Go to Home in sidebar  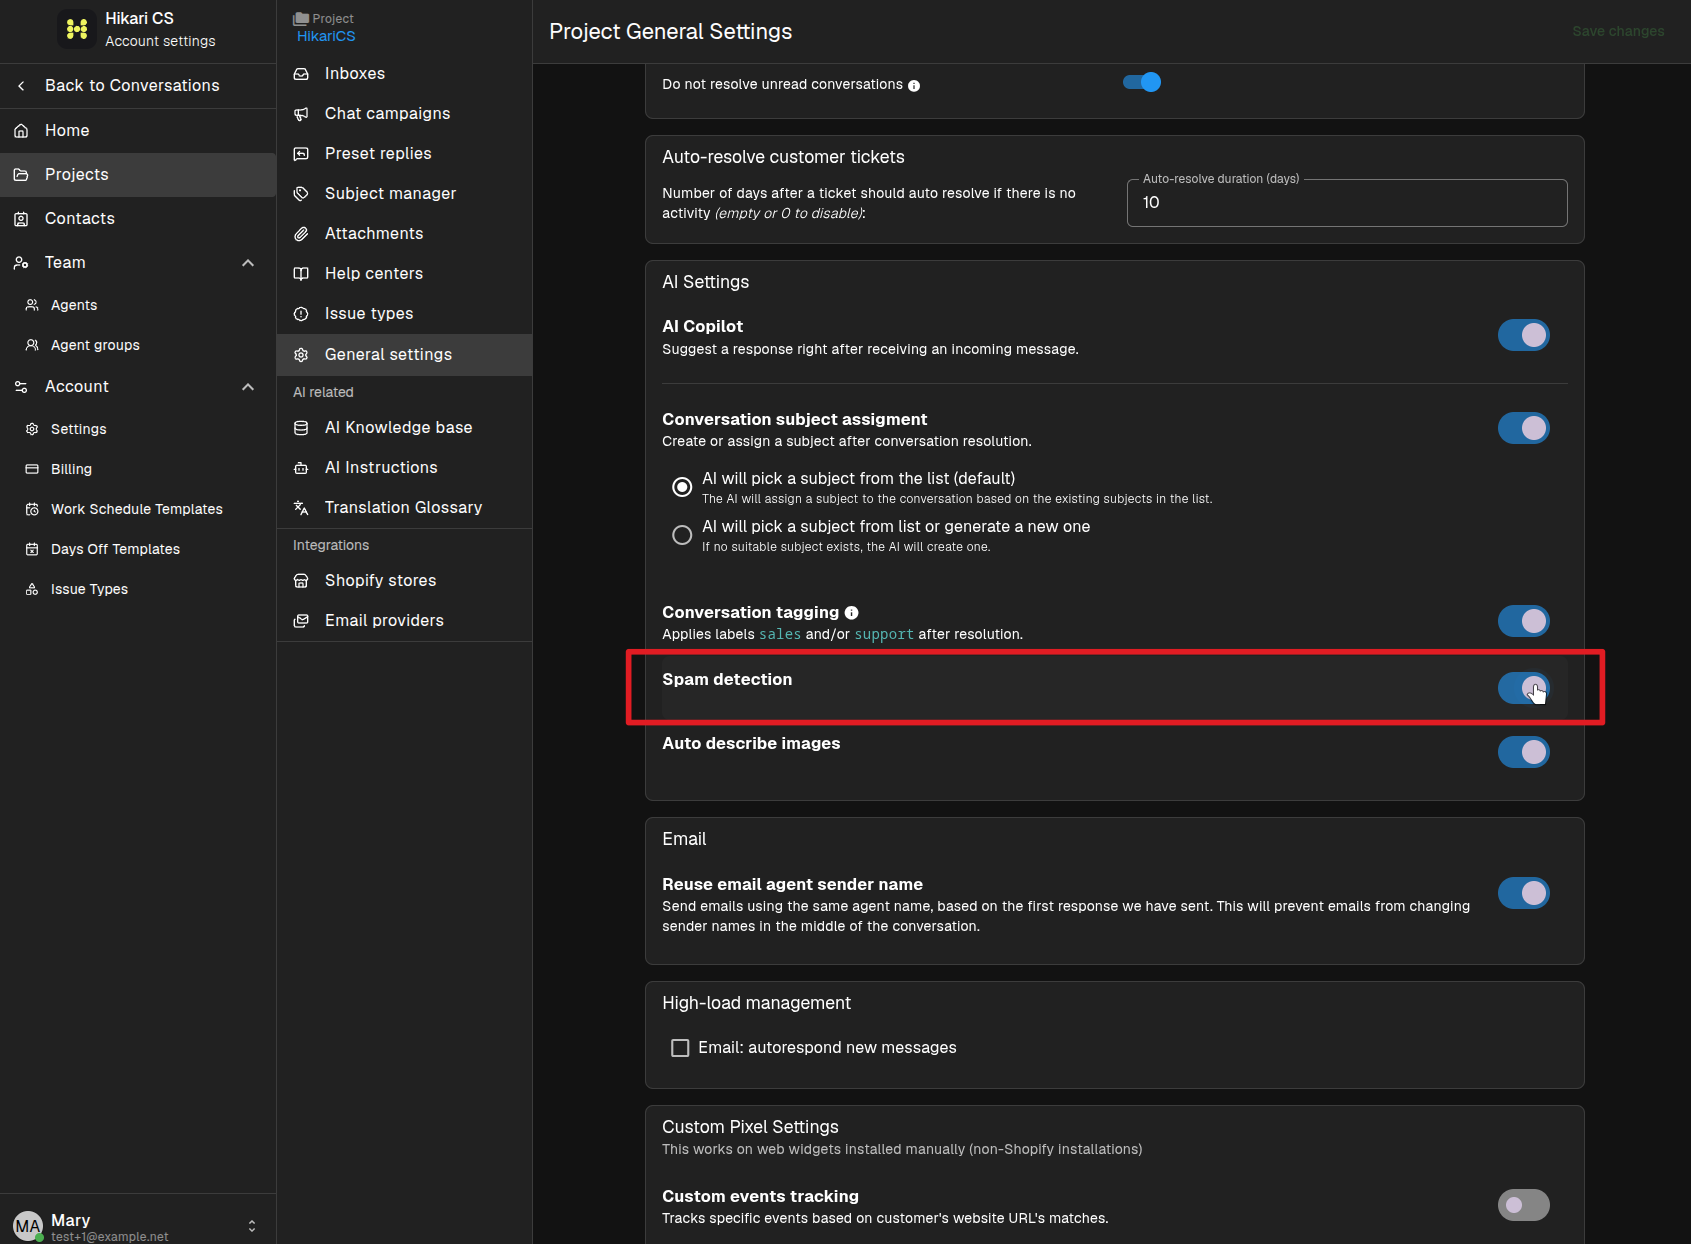138,130
